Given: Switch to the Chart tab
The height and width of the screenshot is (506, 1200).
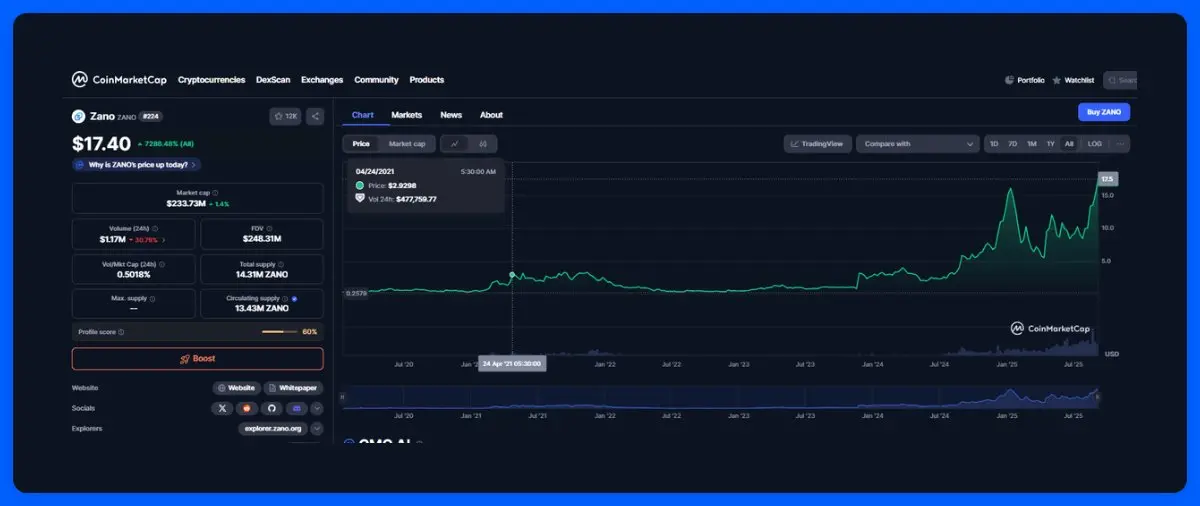Looking at the screenshot, I should point(362,115).
